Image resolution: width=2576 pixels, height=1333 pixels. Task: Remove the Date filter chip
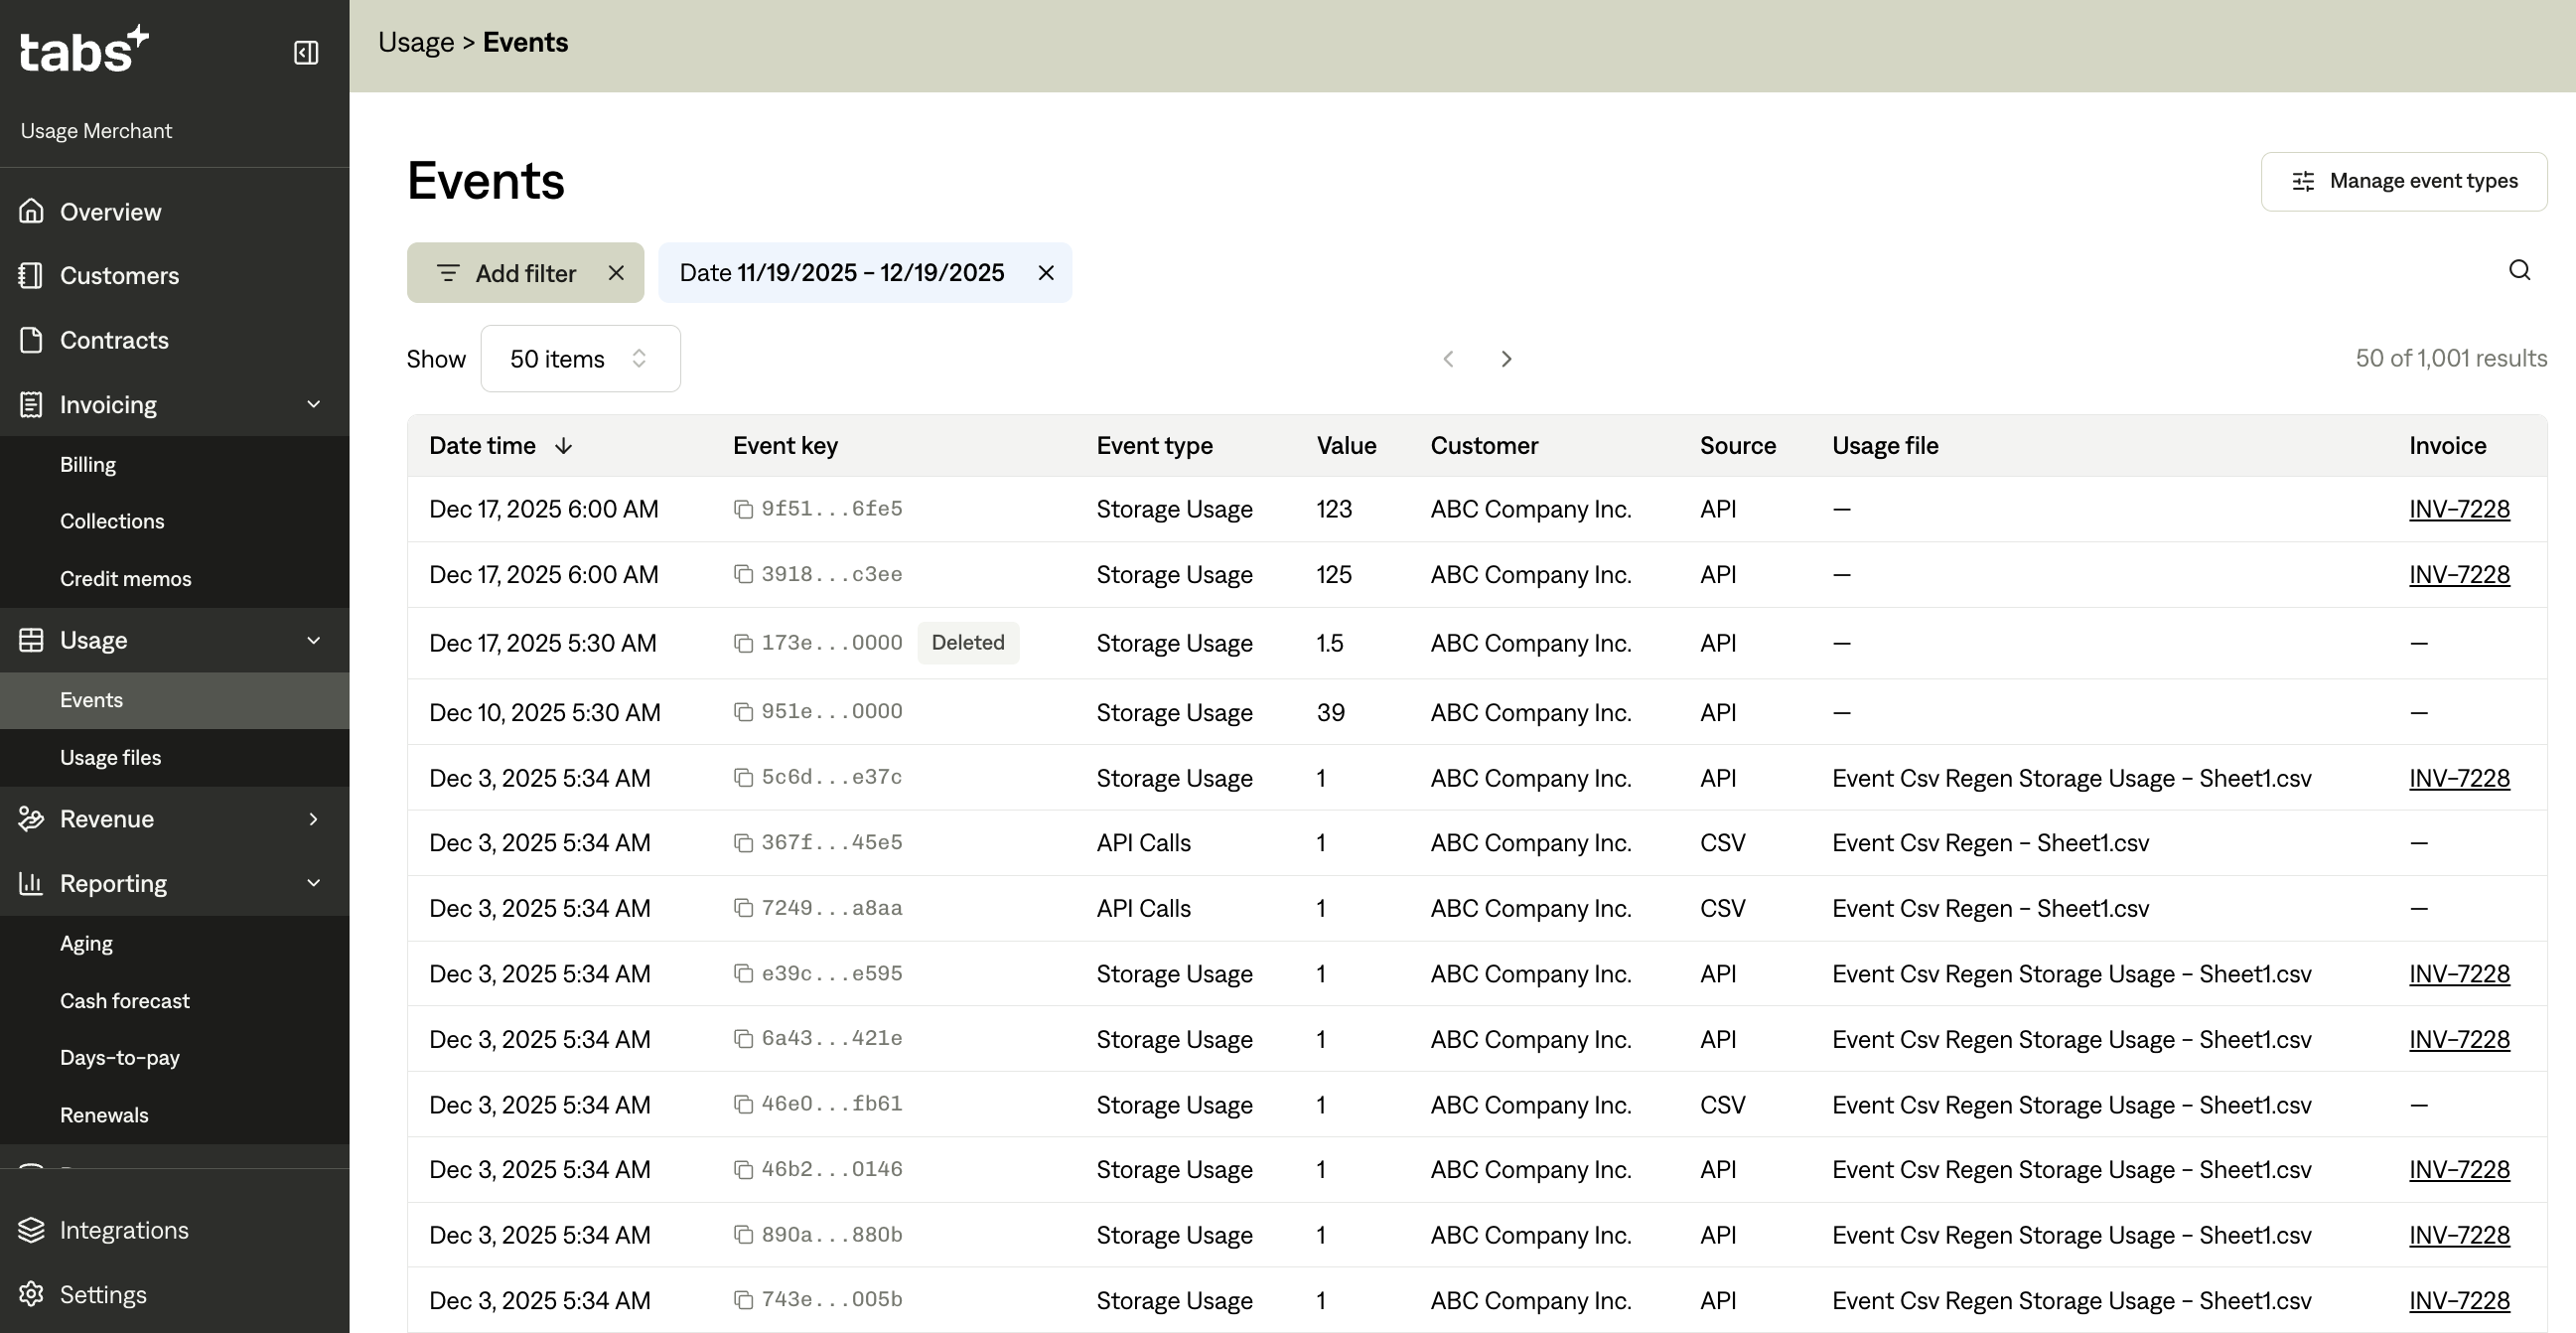1046,273
